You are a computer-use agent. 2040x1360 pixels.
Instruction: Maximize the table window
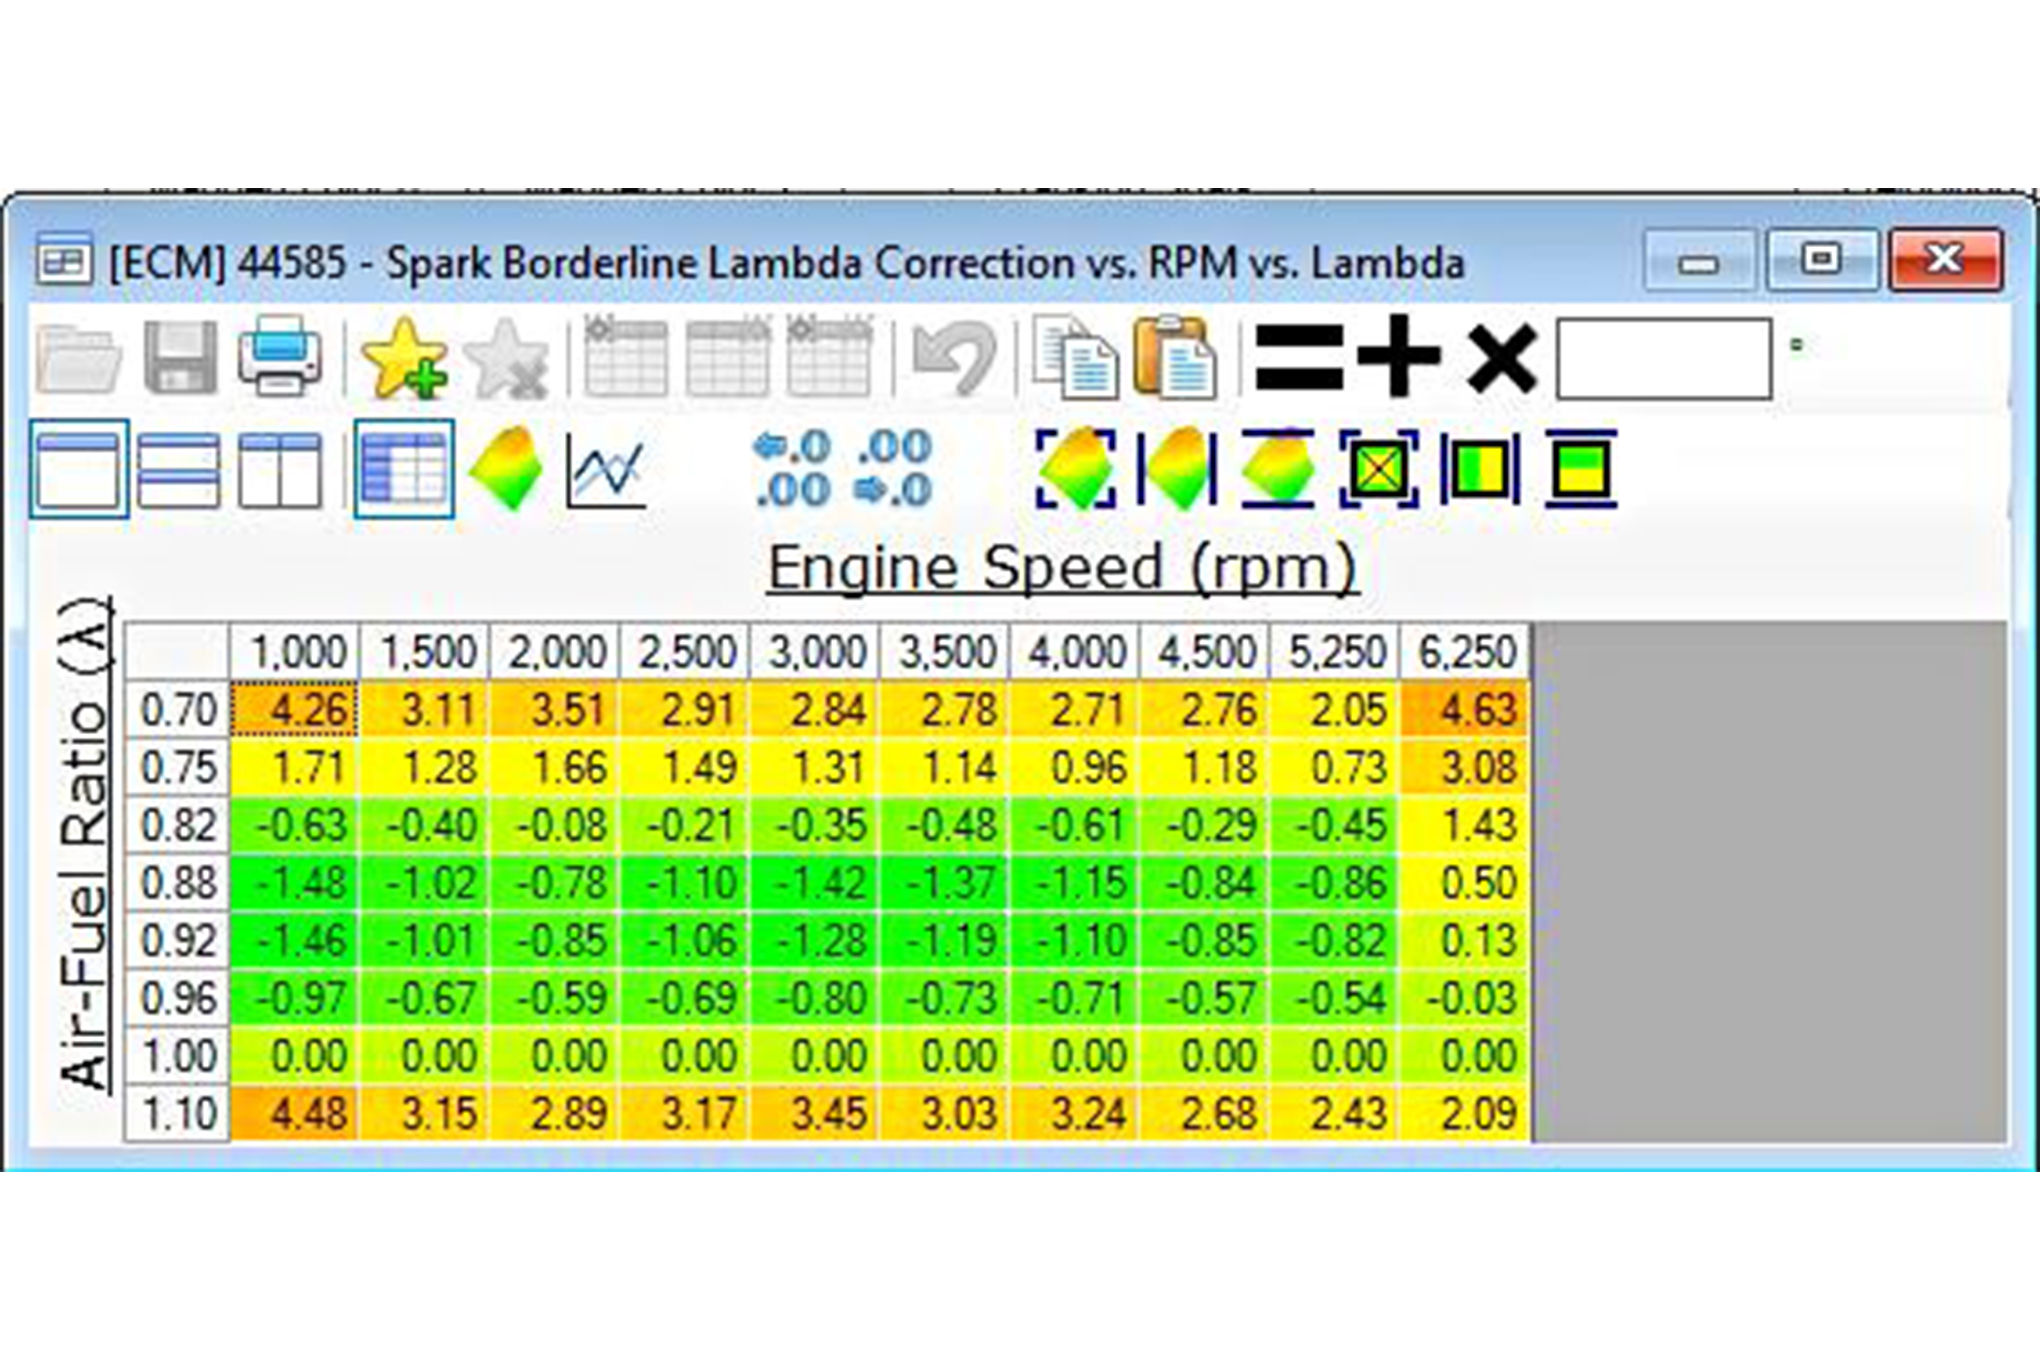pyautogui.click(x=1820, y=260)
